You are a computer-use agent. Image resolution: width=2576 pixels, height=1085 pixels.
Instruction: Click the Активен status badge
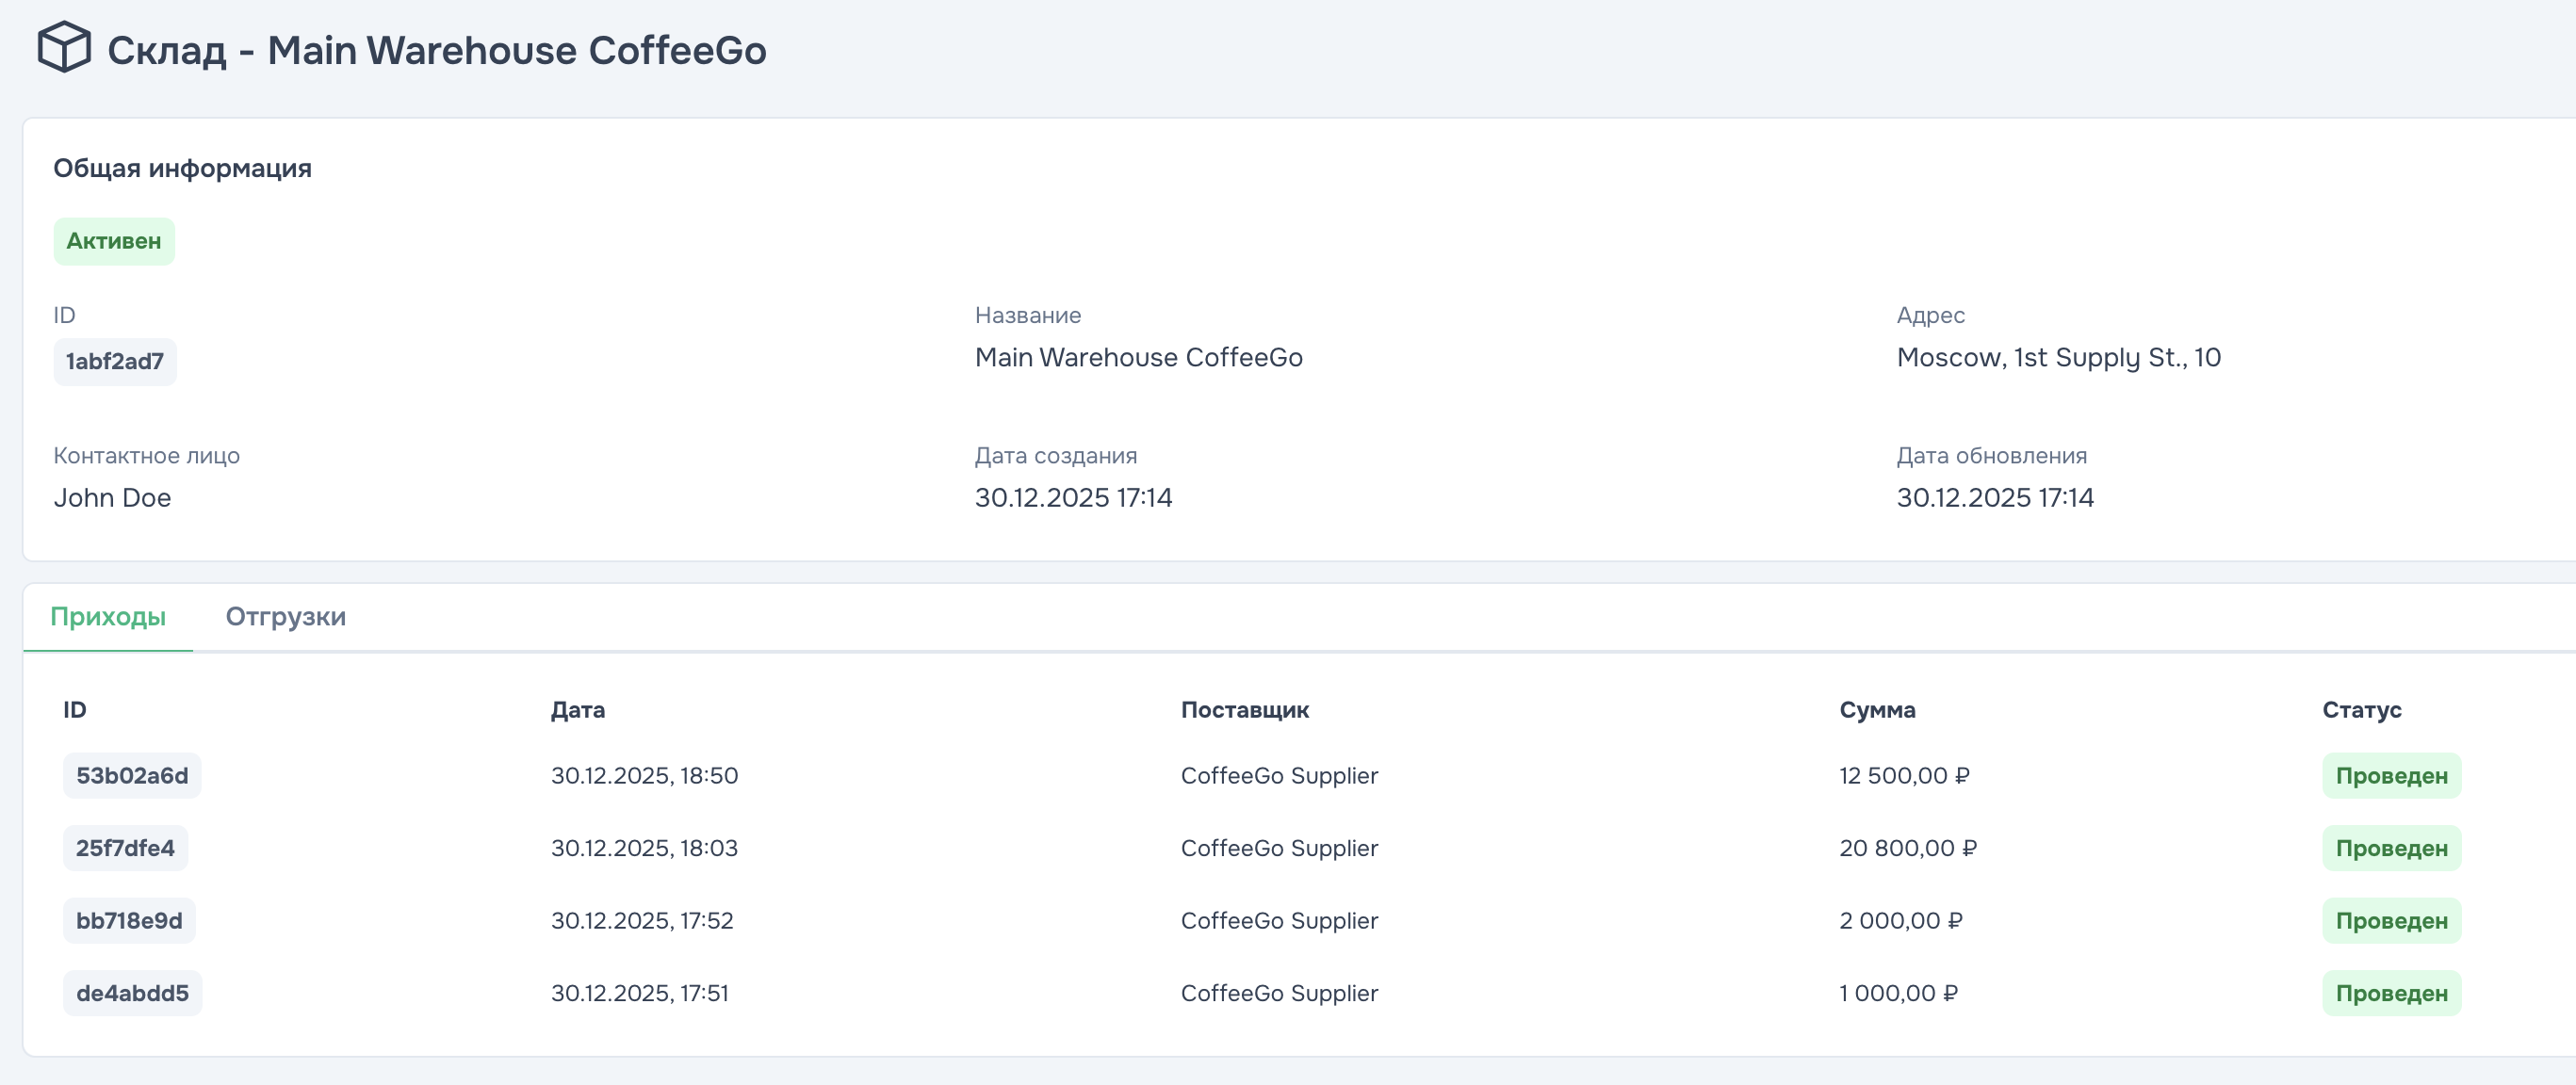114,241
